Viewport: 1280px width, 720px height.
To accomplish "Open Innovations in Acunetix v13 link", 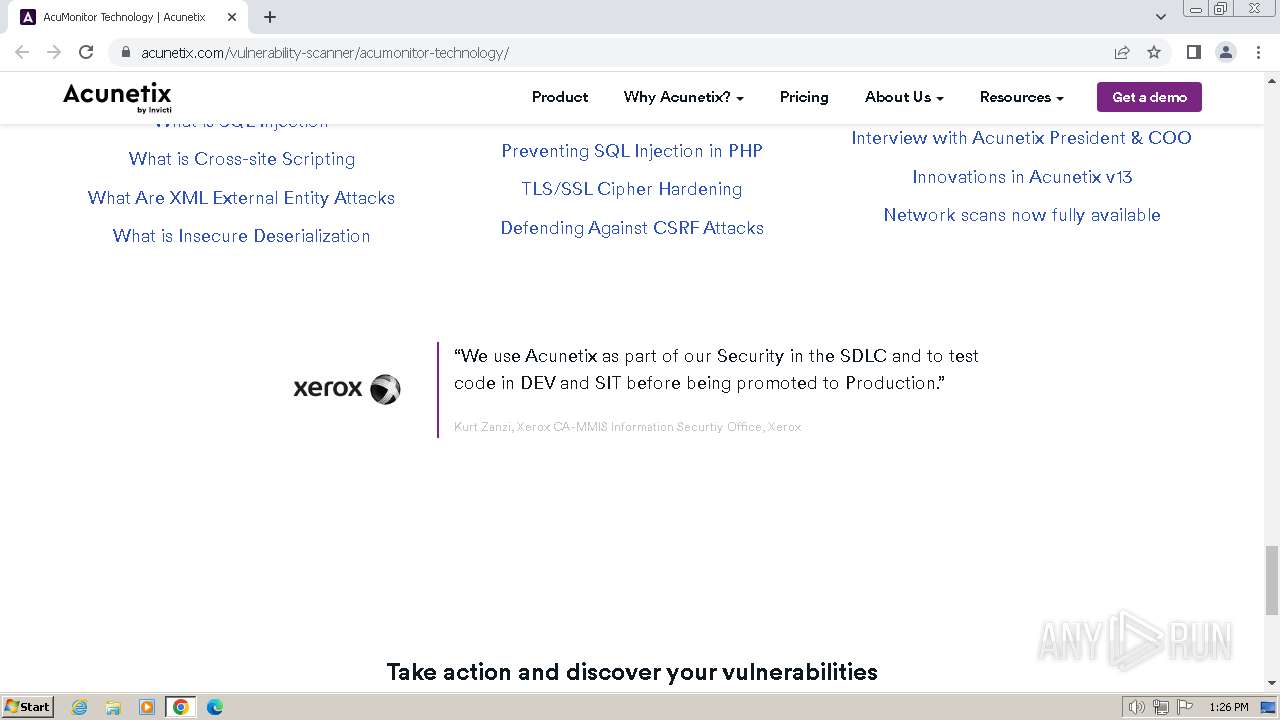I will click(x=1022, y=177).
